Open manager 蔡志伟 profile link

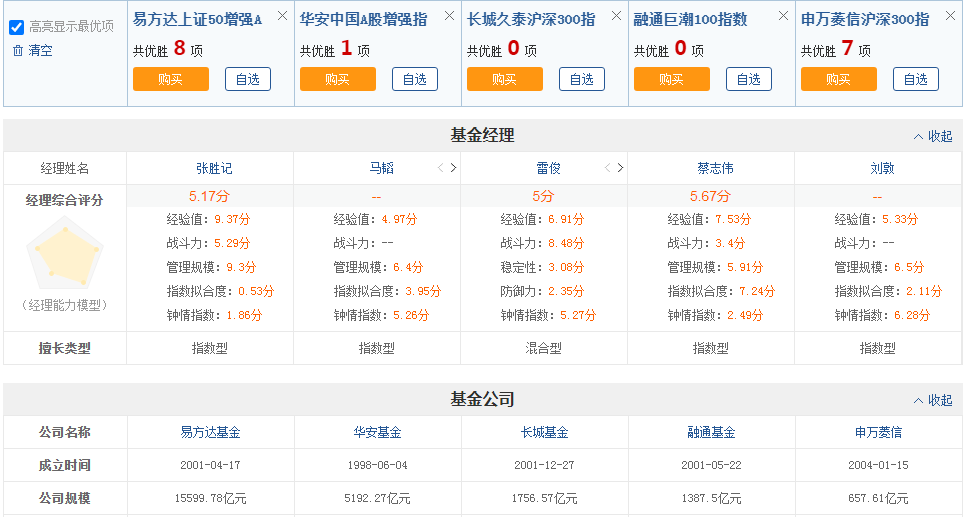[x=715, y=168]
